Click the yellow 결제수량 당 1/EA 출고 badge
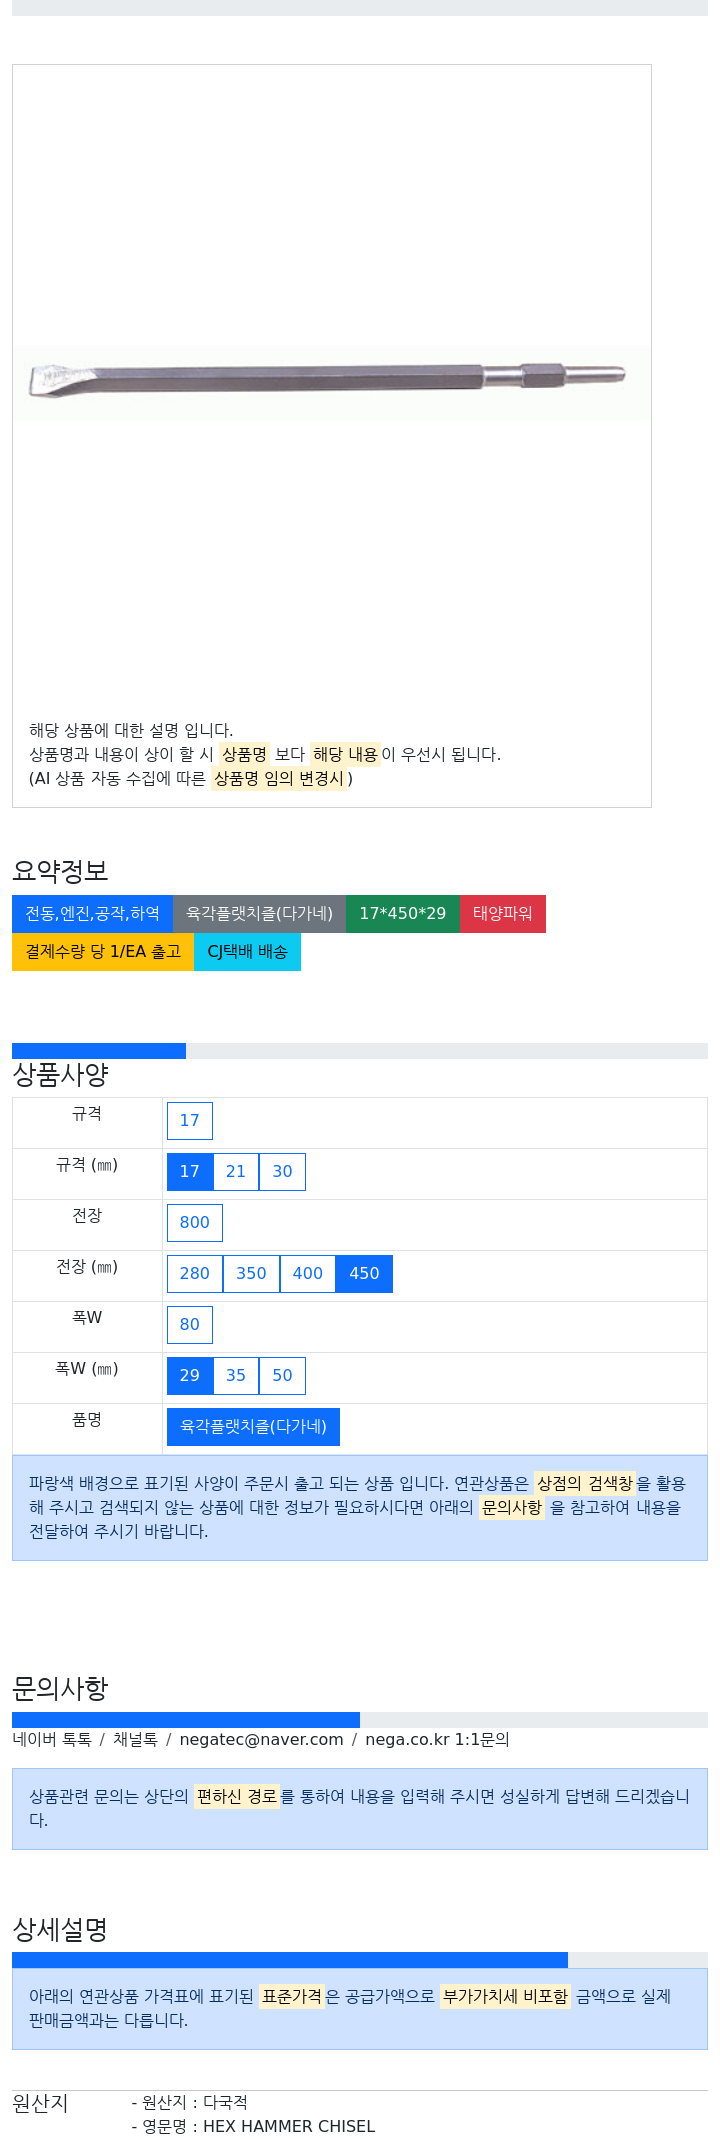 (103, 952)
